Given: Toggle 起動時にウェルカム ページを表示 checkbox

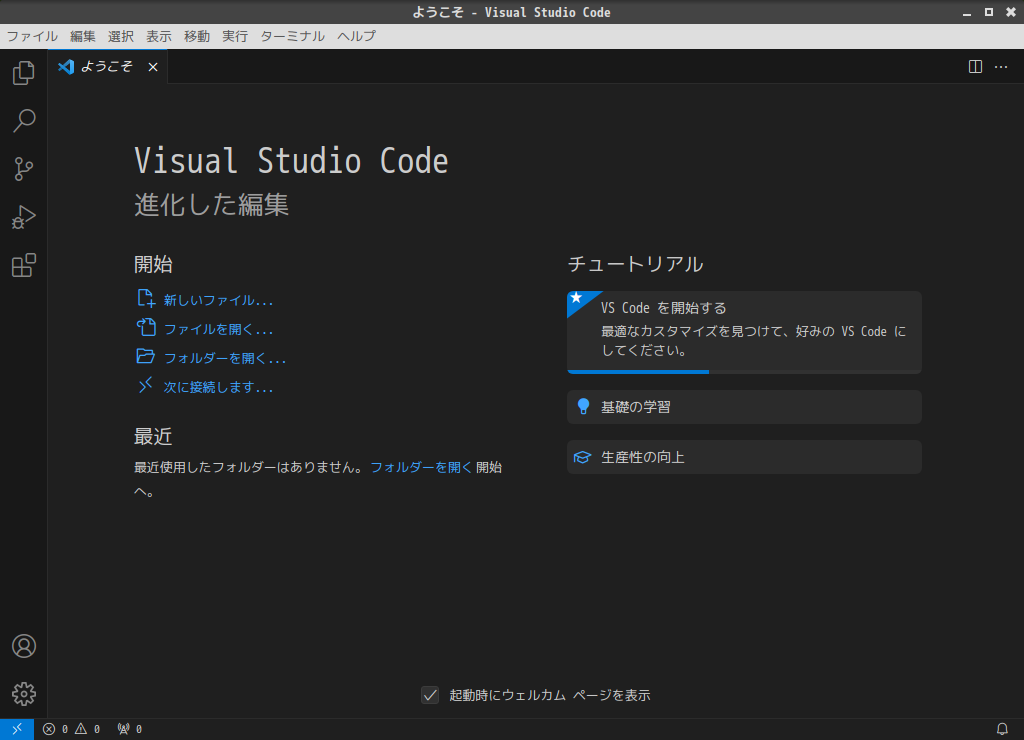Looking at the screenshot, I should click(x=430, y=695).
